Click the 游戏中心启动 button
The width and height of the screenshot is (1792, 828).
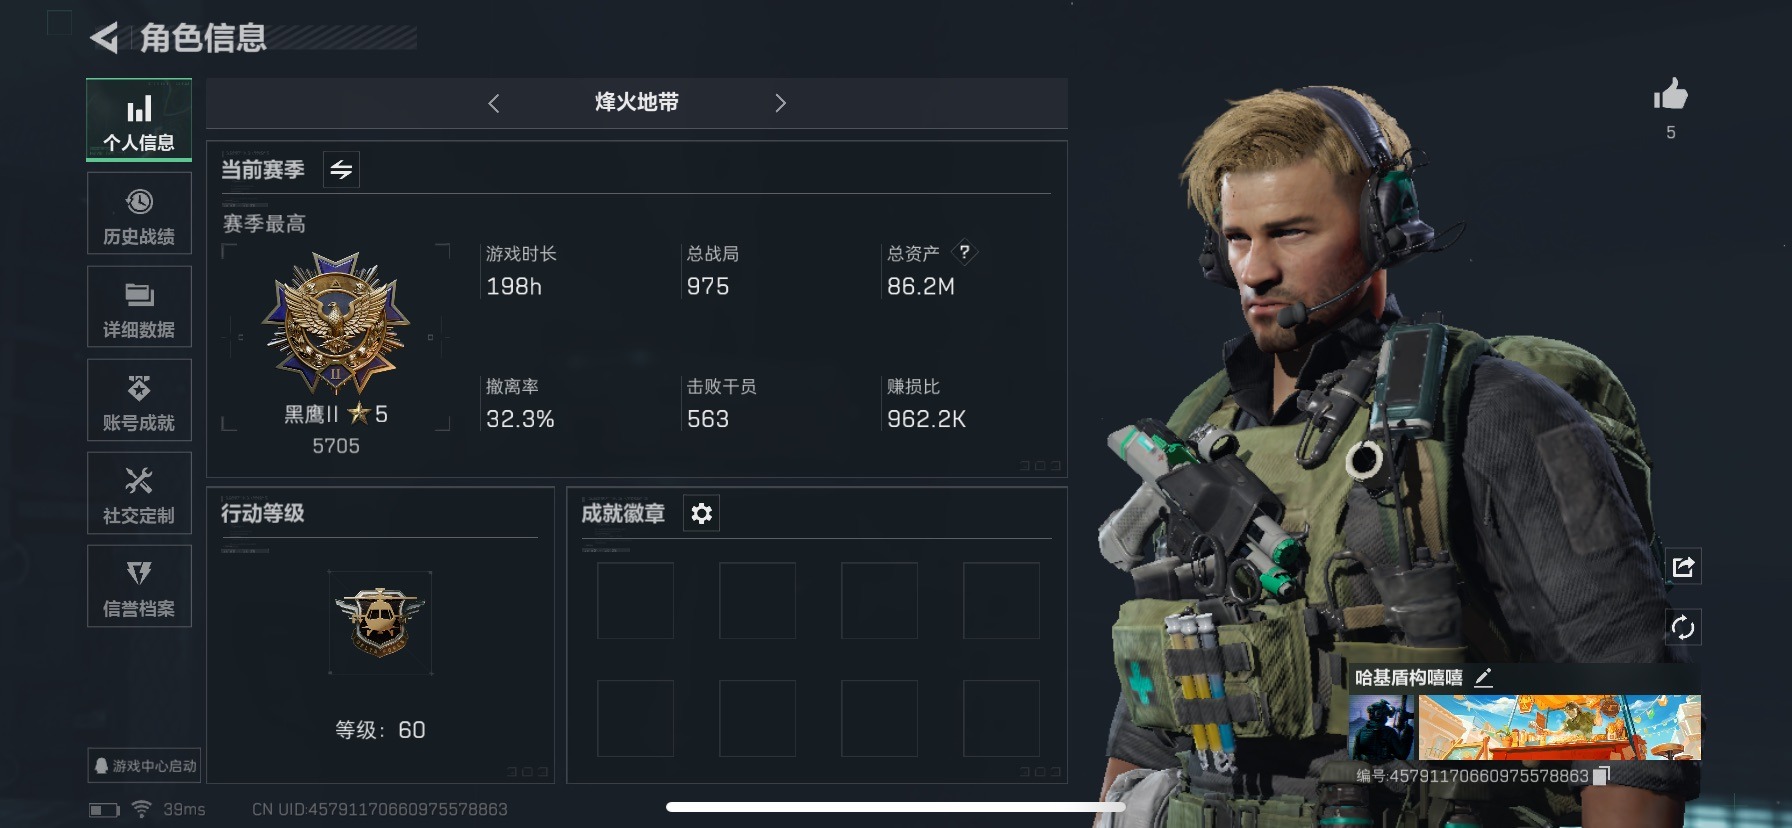click(145, 766)
